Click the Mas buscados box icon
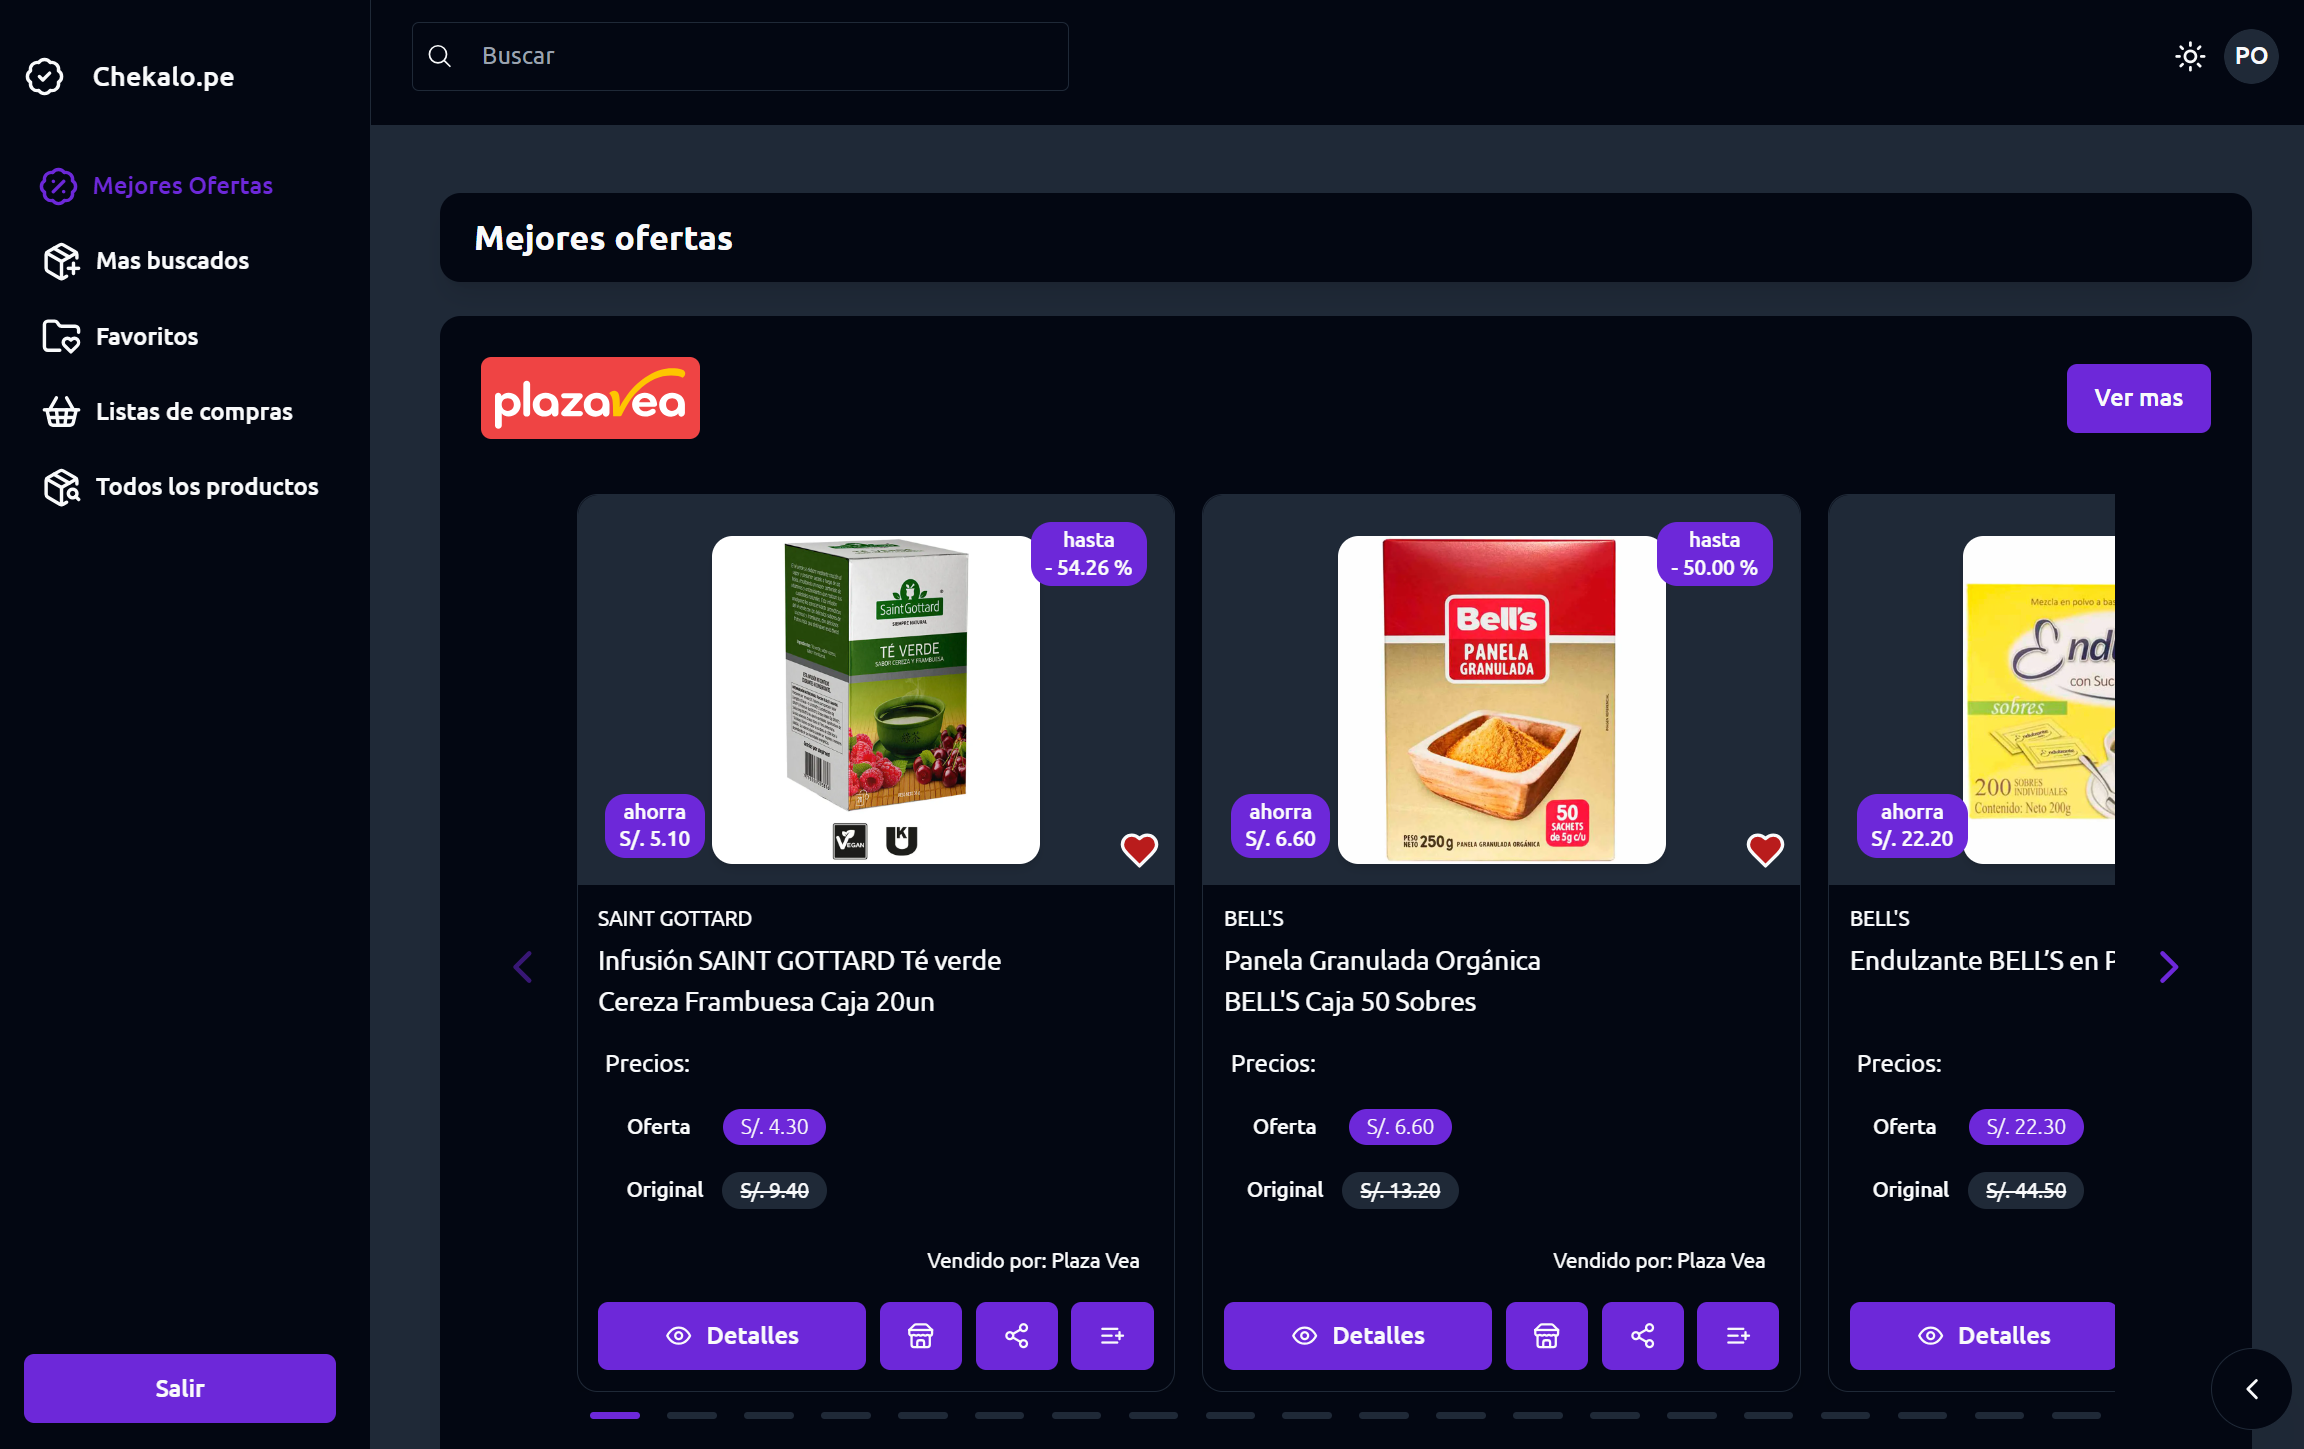 coord(61,261)
